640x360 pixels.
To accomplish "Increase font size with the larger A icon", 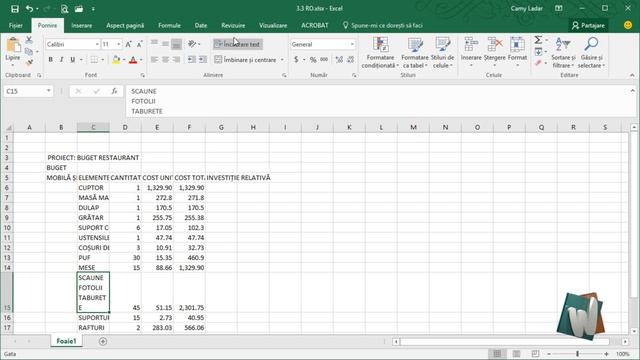I will [x=128, y=44].
